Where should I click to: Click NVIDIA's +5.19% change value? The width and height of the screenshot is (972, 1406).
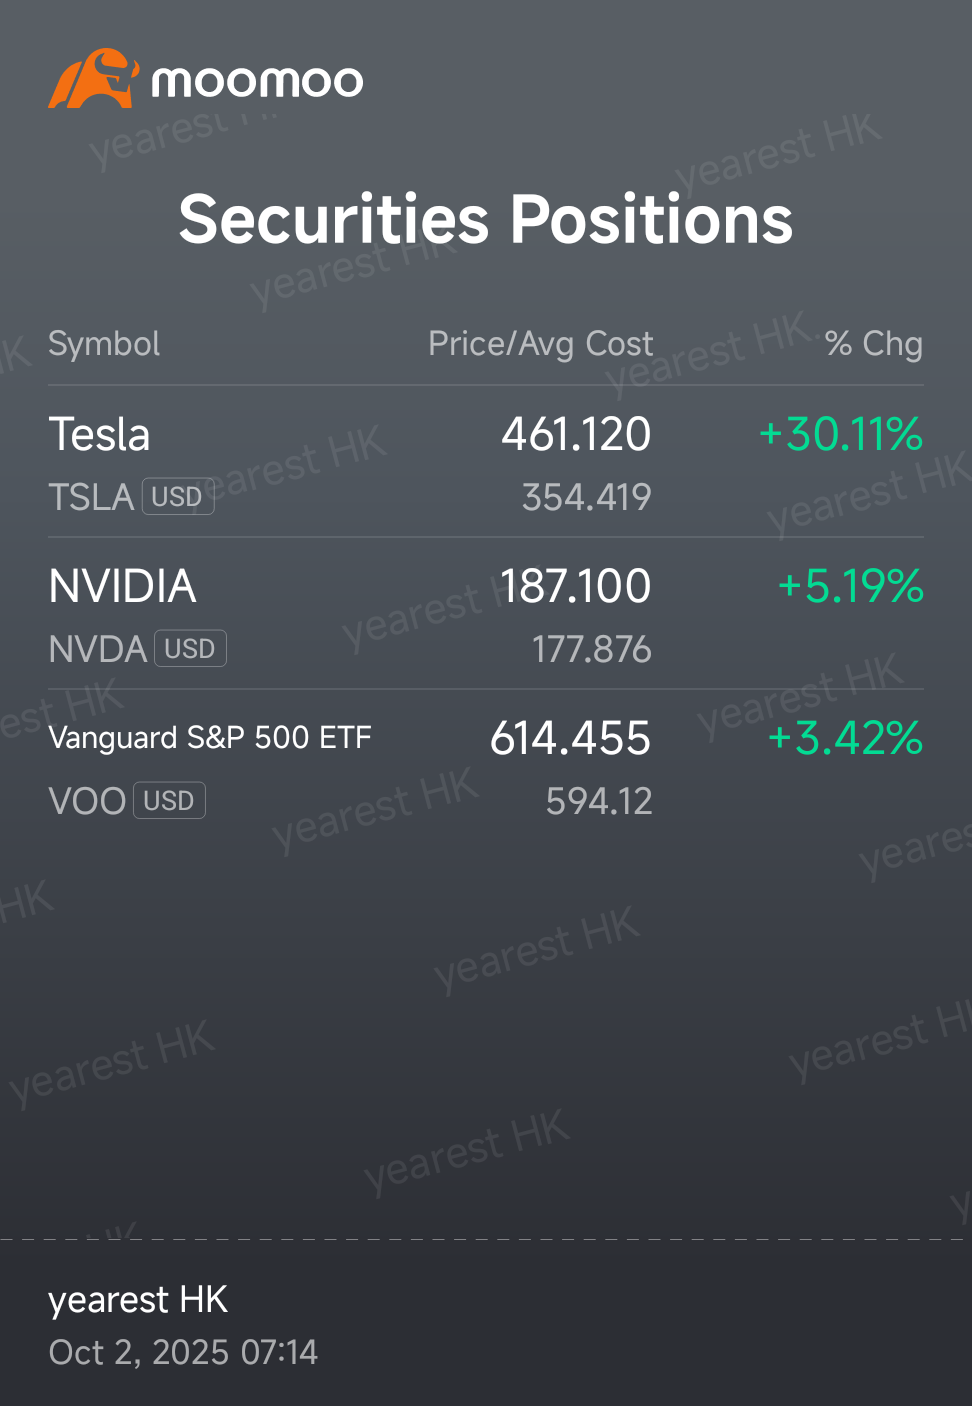851,587
